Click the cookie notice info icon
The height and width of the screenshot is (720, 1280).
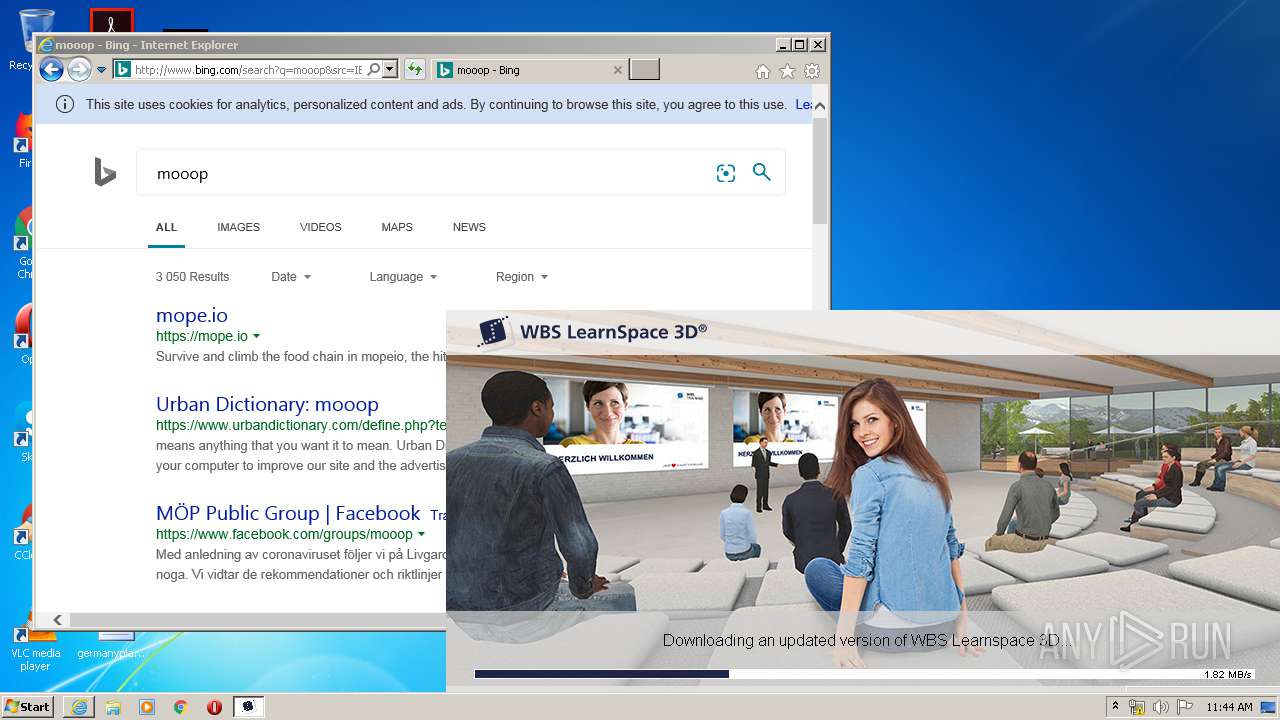coord(65,104)
